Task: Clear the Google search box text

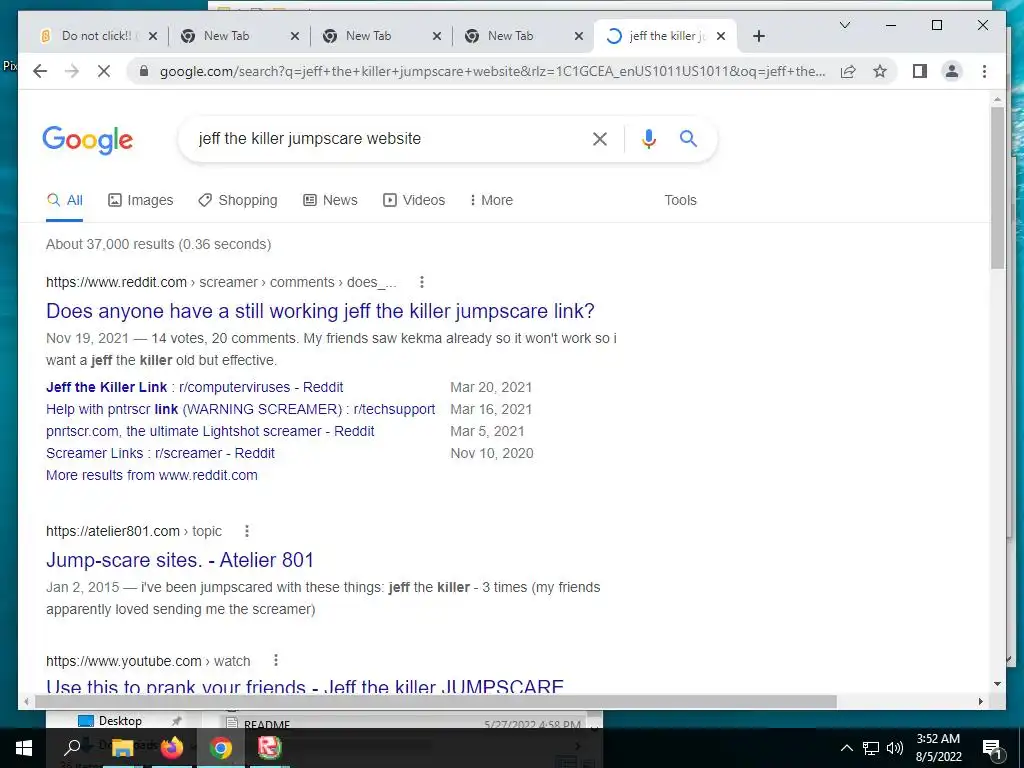Action: 600,138
